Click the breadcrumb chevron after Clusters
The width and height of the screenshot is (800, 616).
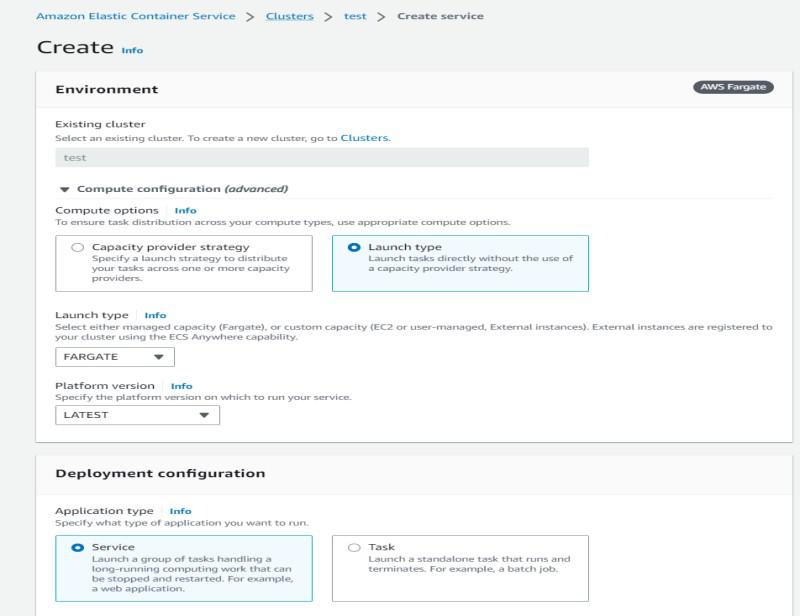click(x=328, y=17)
